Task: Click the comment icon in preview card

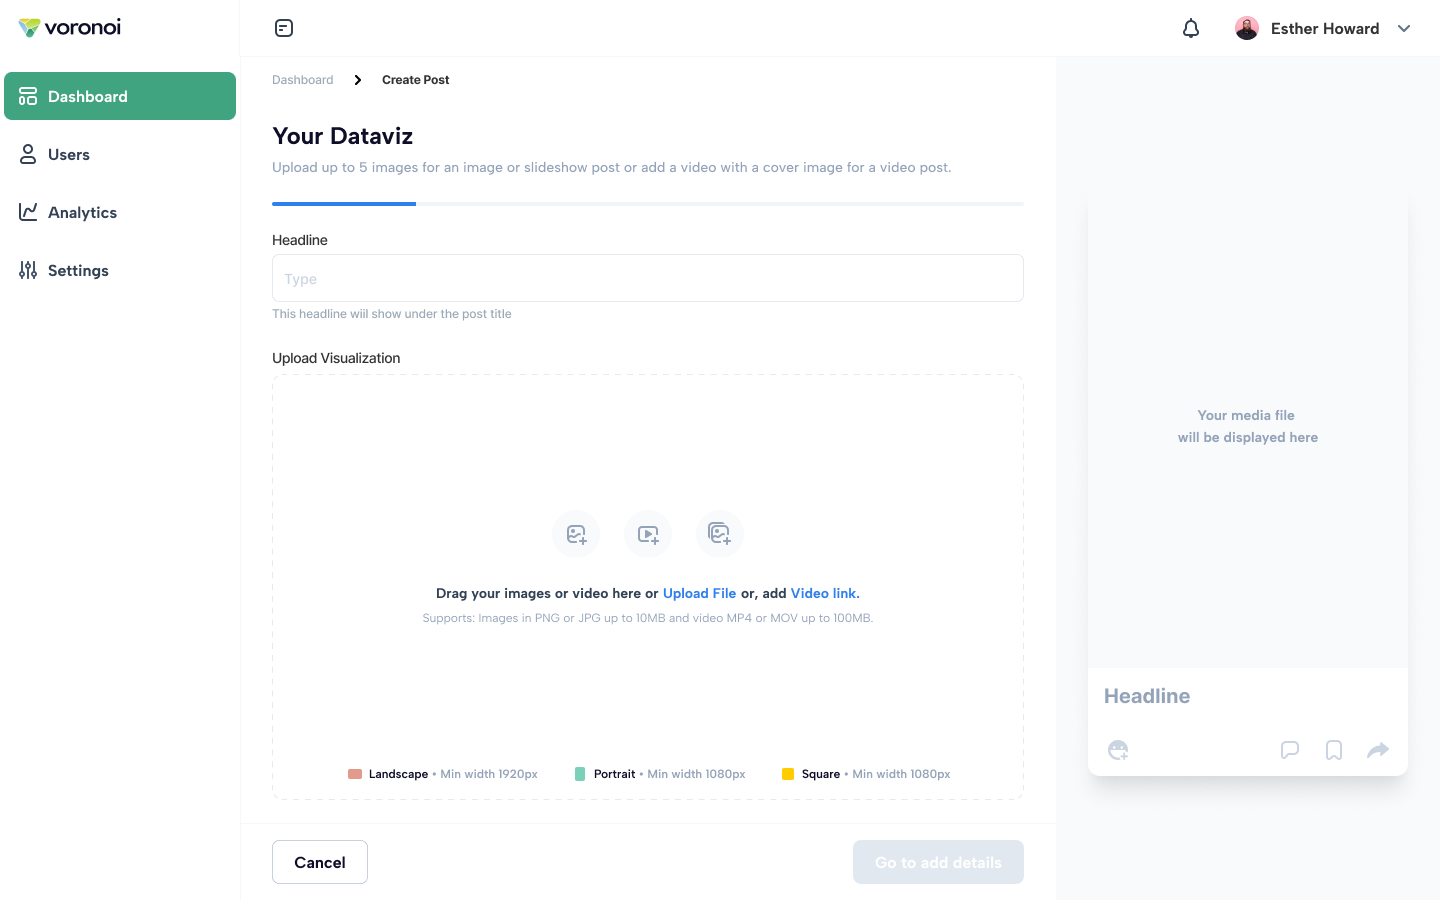Action: (1290, 750)
